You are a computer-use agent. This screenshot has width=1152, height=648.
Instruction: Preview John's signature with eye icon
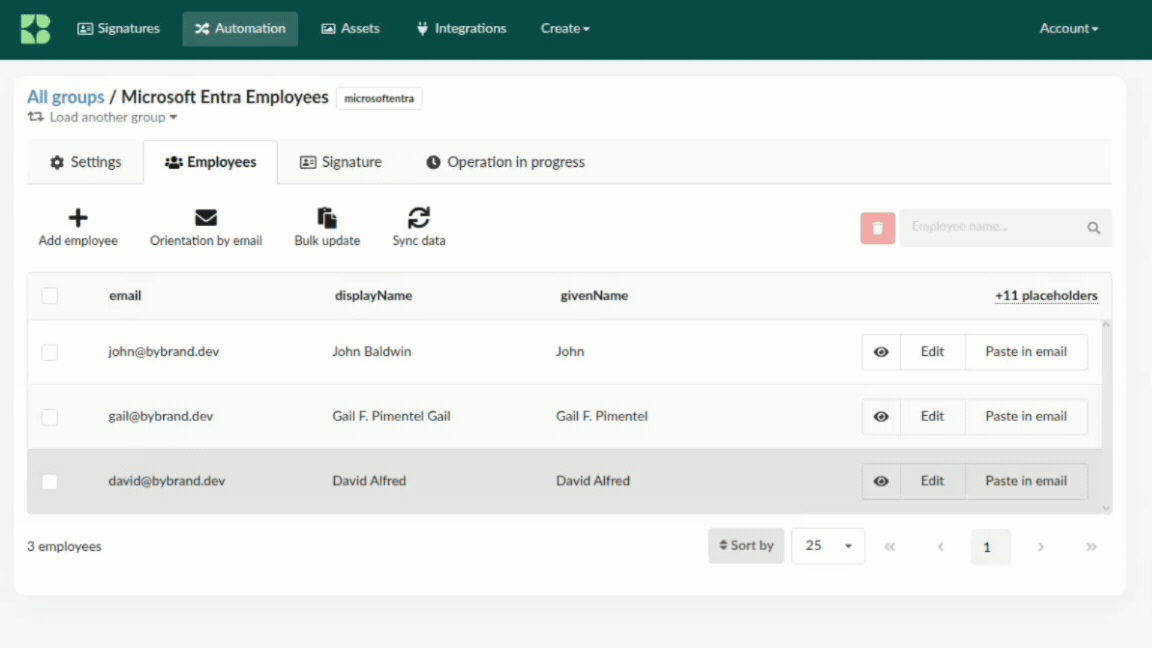(x=881, y=352)
